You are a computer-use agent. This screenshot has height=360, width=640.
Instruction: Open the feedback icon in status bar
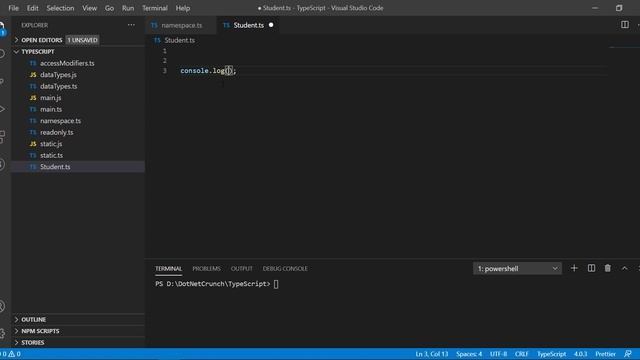pyautogui.click(x=628, y=354)
